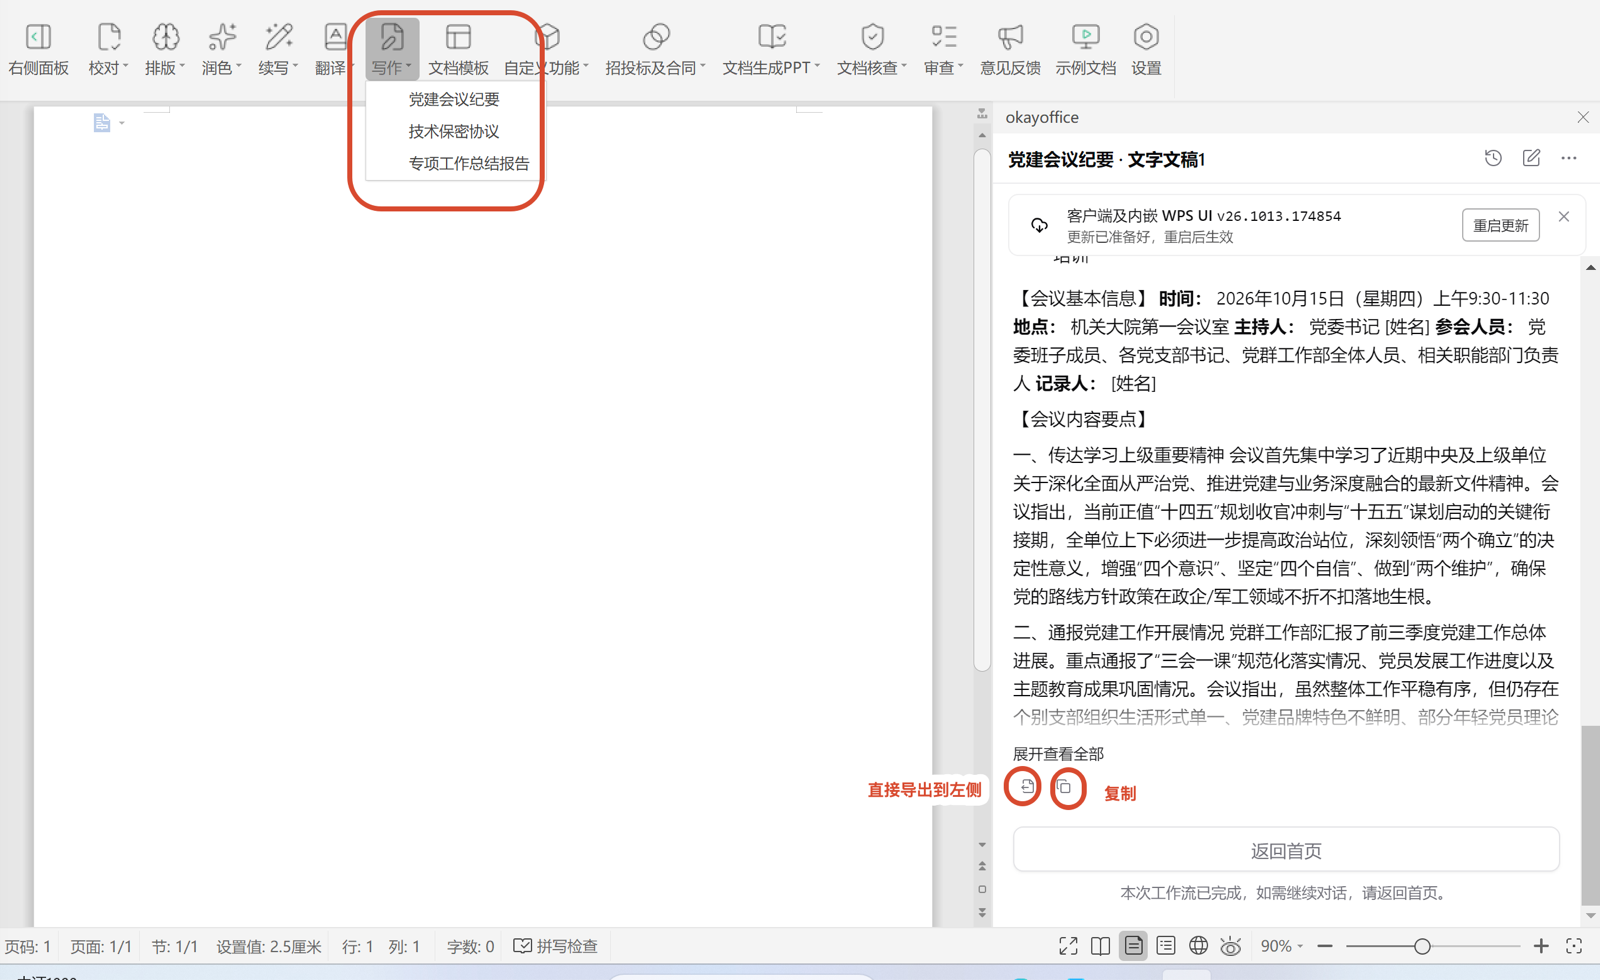Toggle eye protection mode icon

tap(1231, 946)
